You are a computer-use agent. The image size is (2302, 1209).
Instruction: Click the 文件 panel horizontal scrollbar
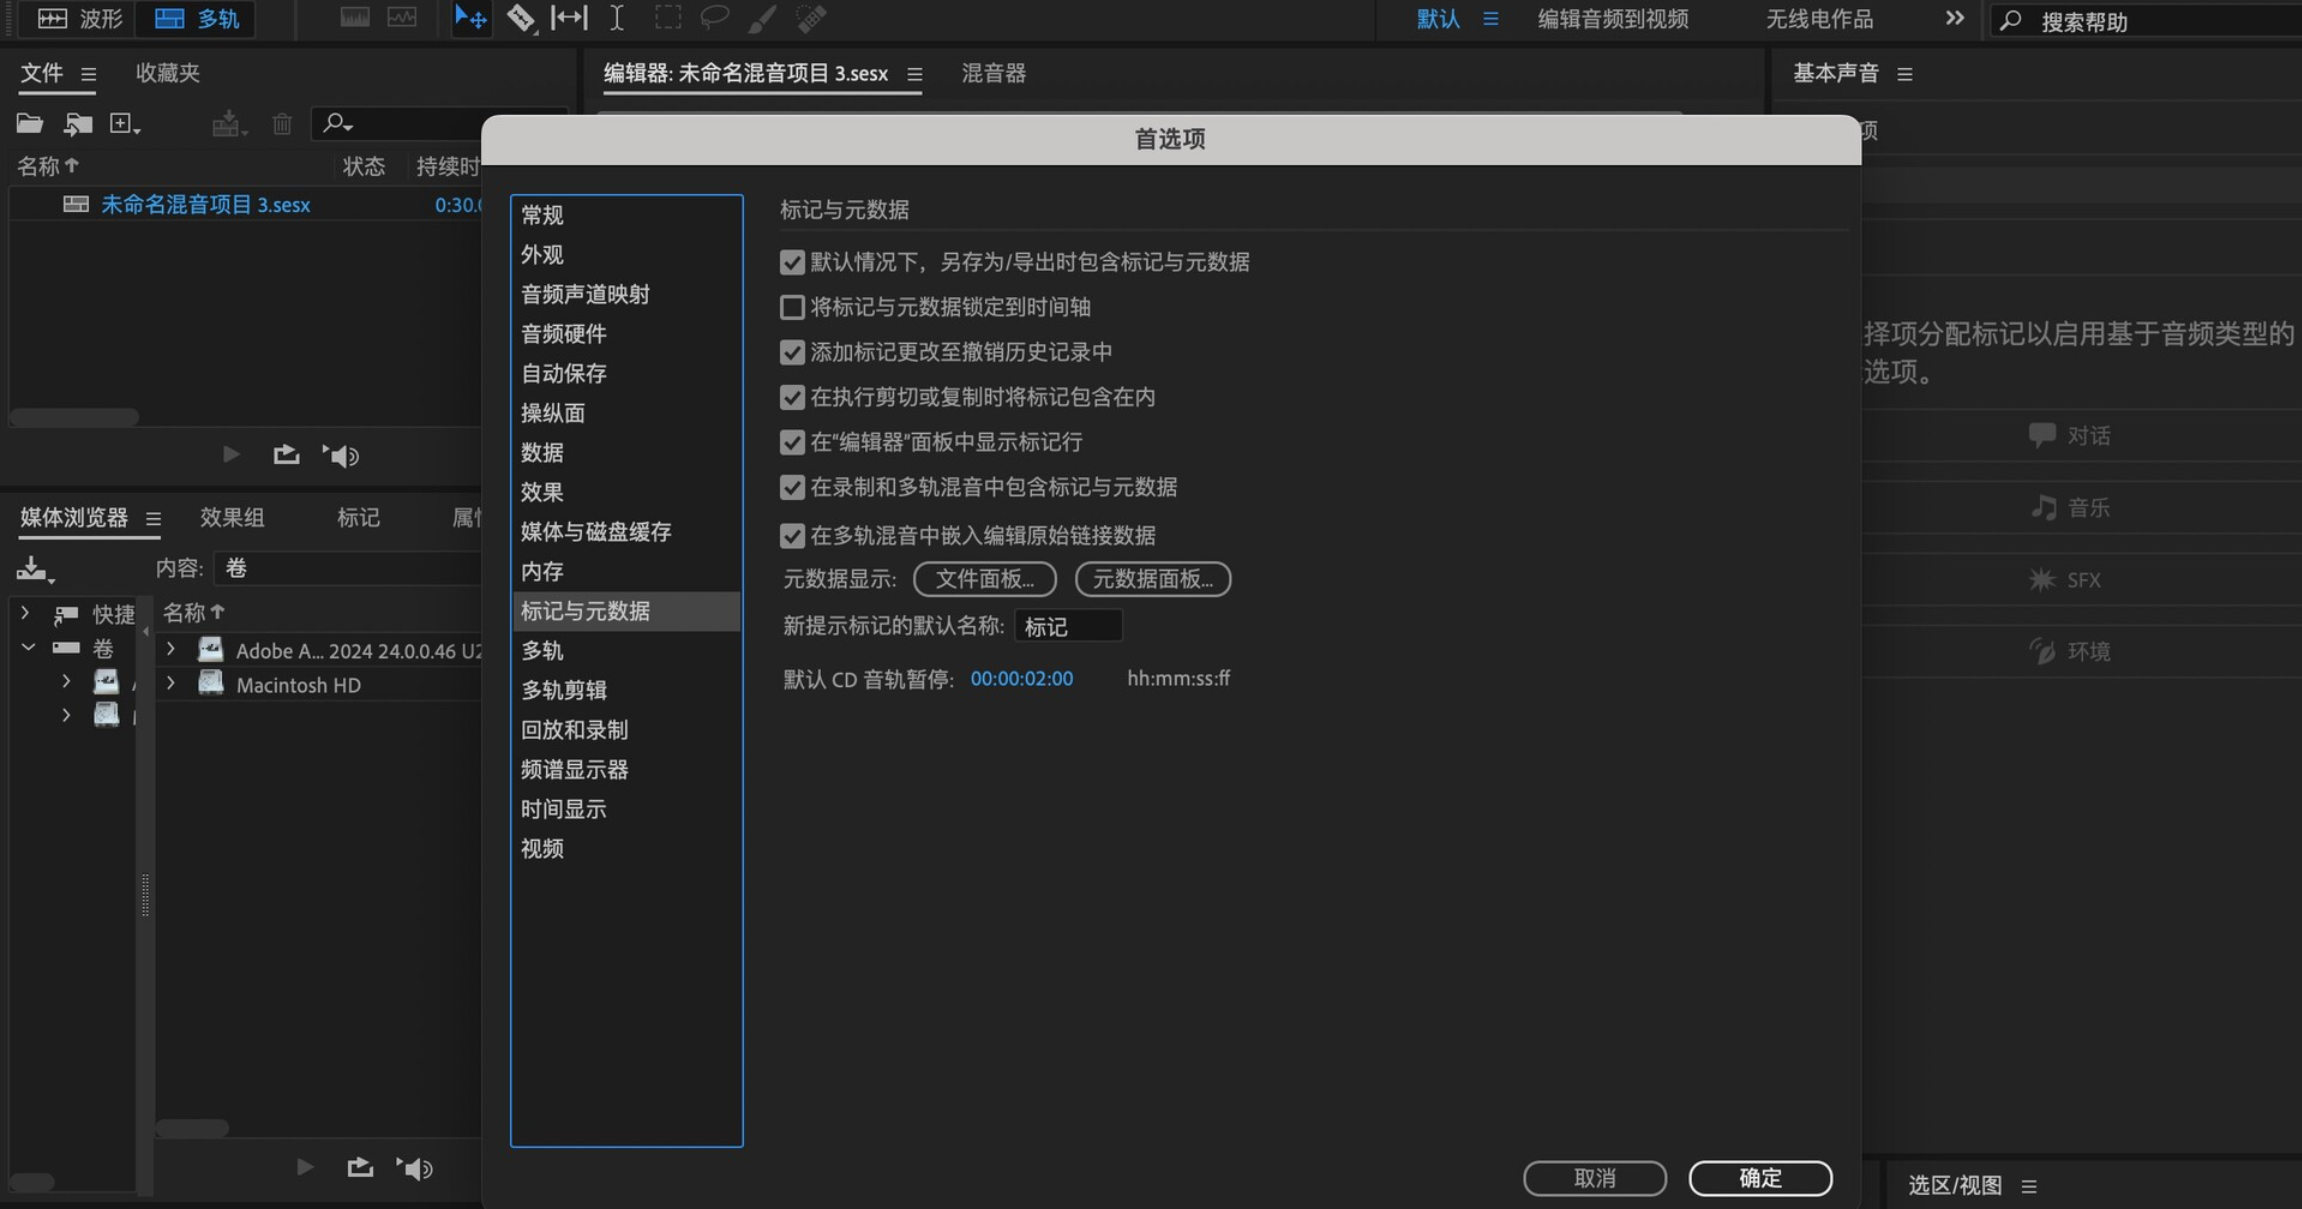(x=74, y=417)
